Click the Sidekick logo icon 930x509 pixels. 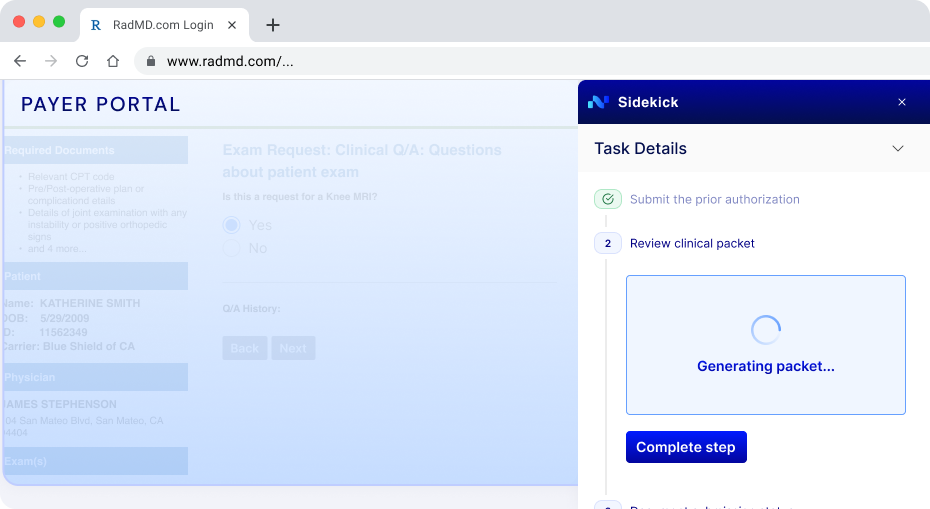tap(598, 102)
